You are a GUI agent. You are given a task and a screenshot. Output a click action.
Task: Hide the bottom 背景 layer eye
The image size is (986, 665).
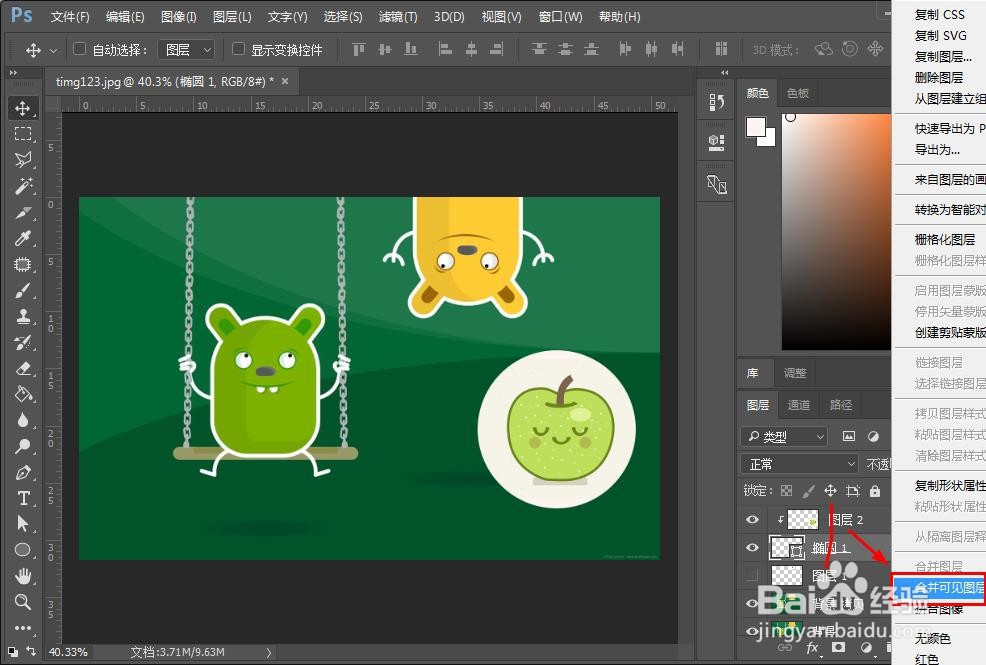pyautogui.click(x=752, y=630)
